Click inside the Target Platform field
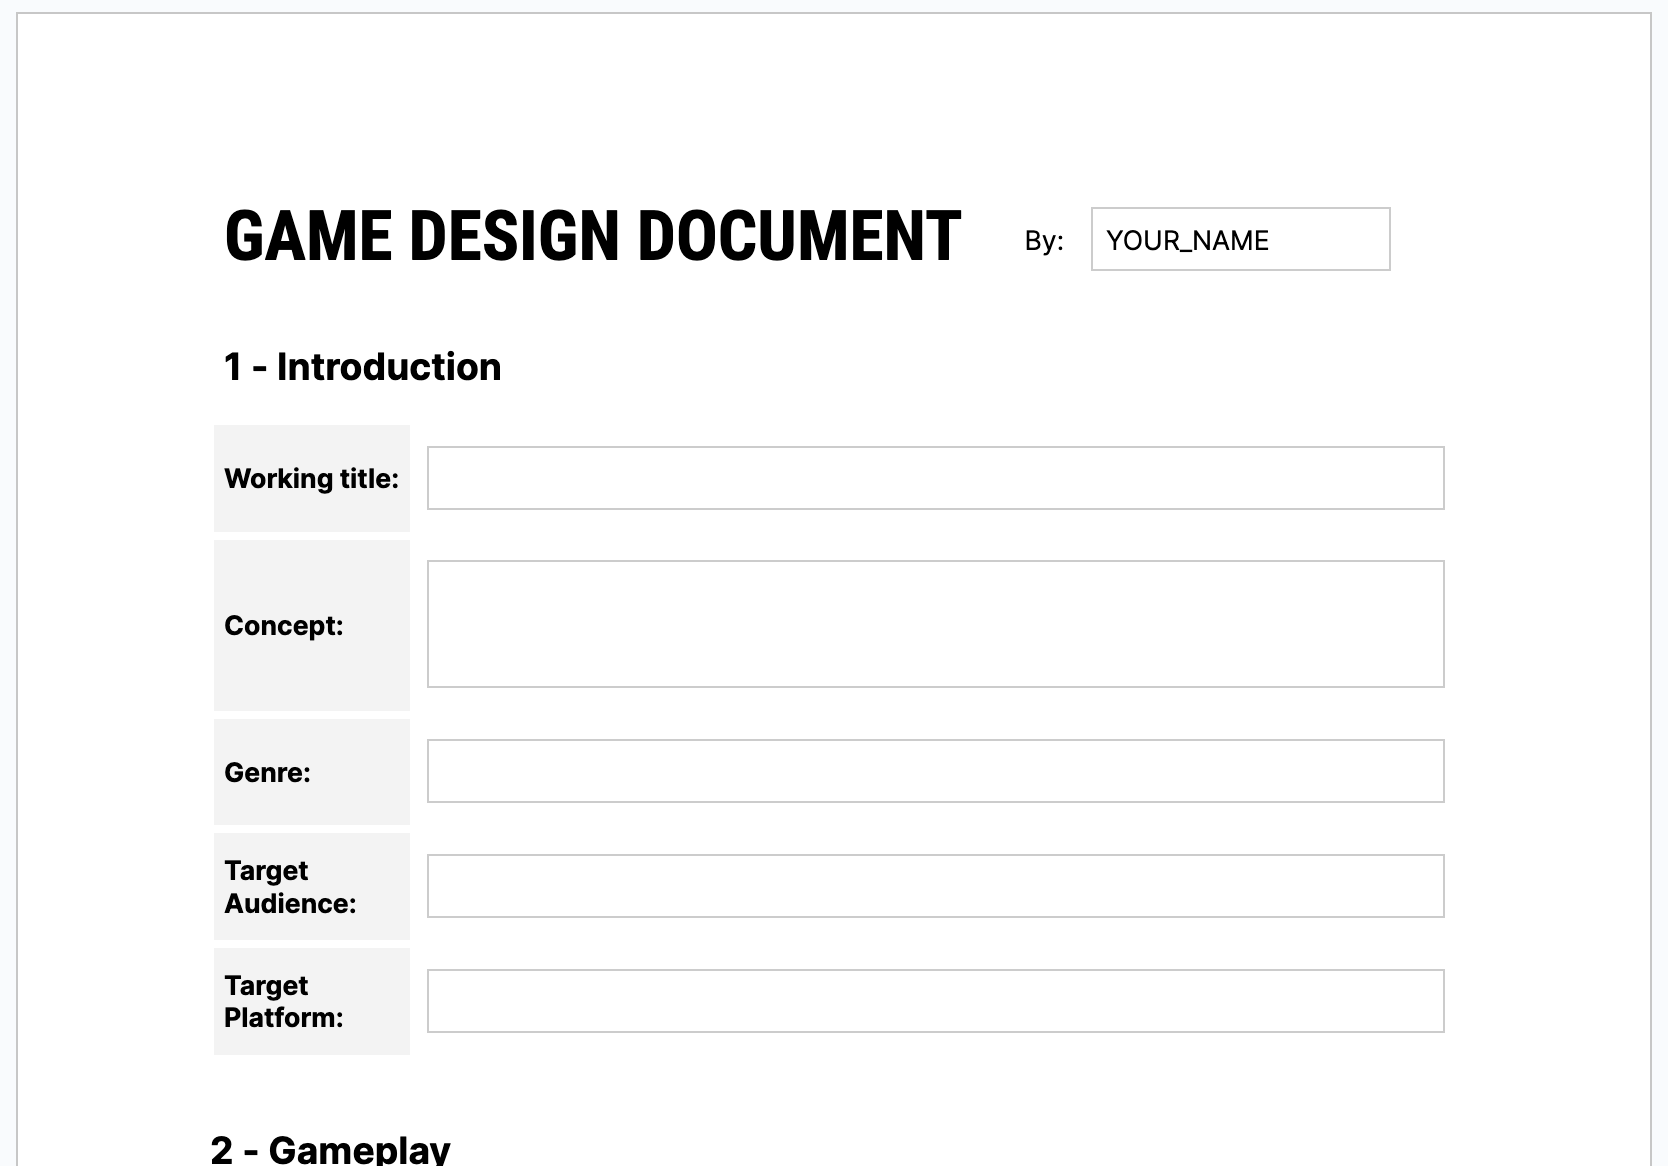Screen dimensions: 1668x1166 934,1001
